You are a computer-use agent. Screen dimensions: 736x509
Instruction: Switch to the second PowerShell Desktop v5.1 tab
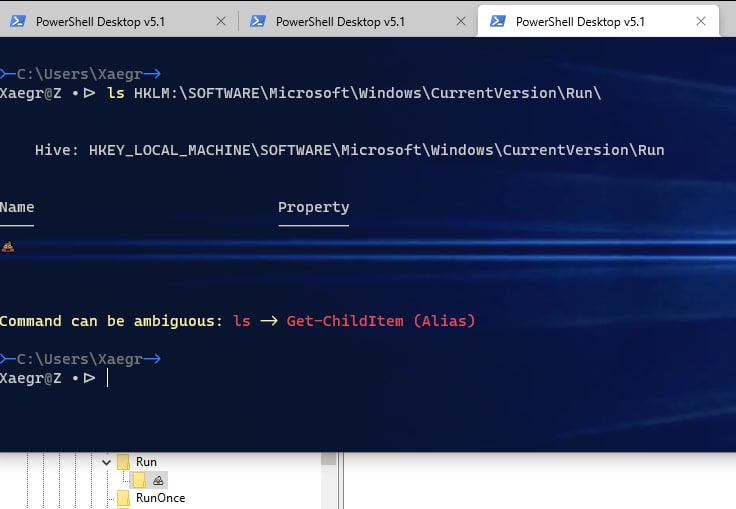click(x=340, y=22)
